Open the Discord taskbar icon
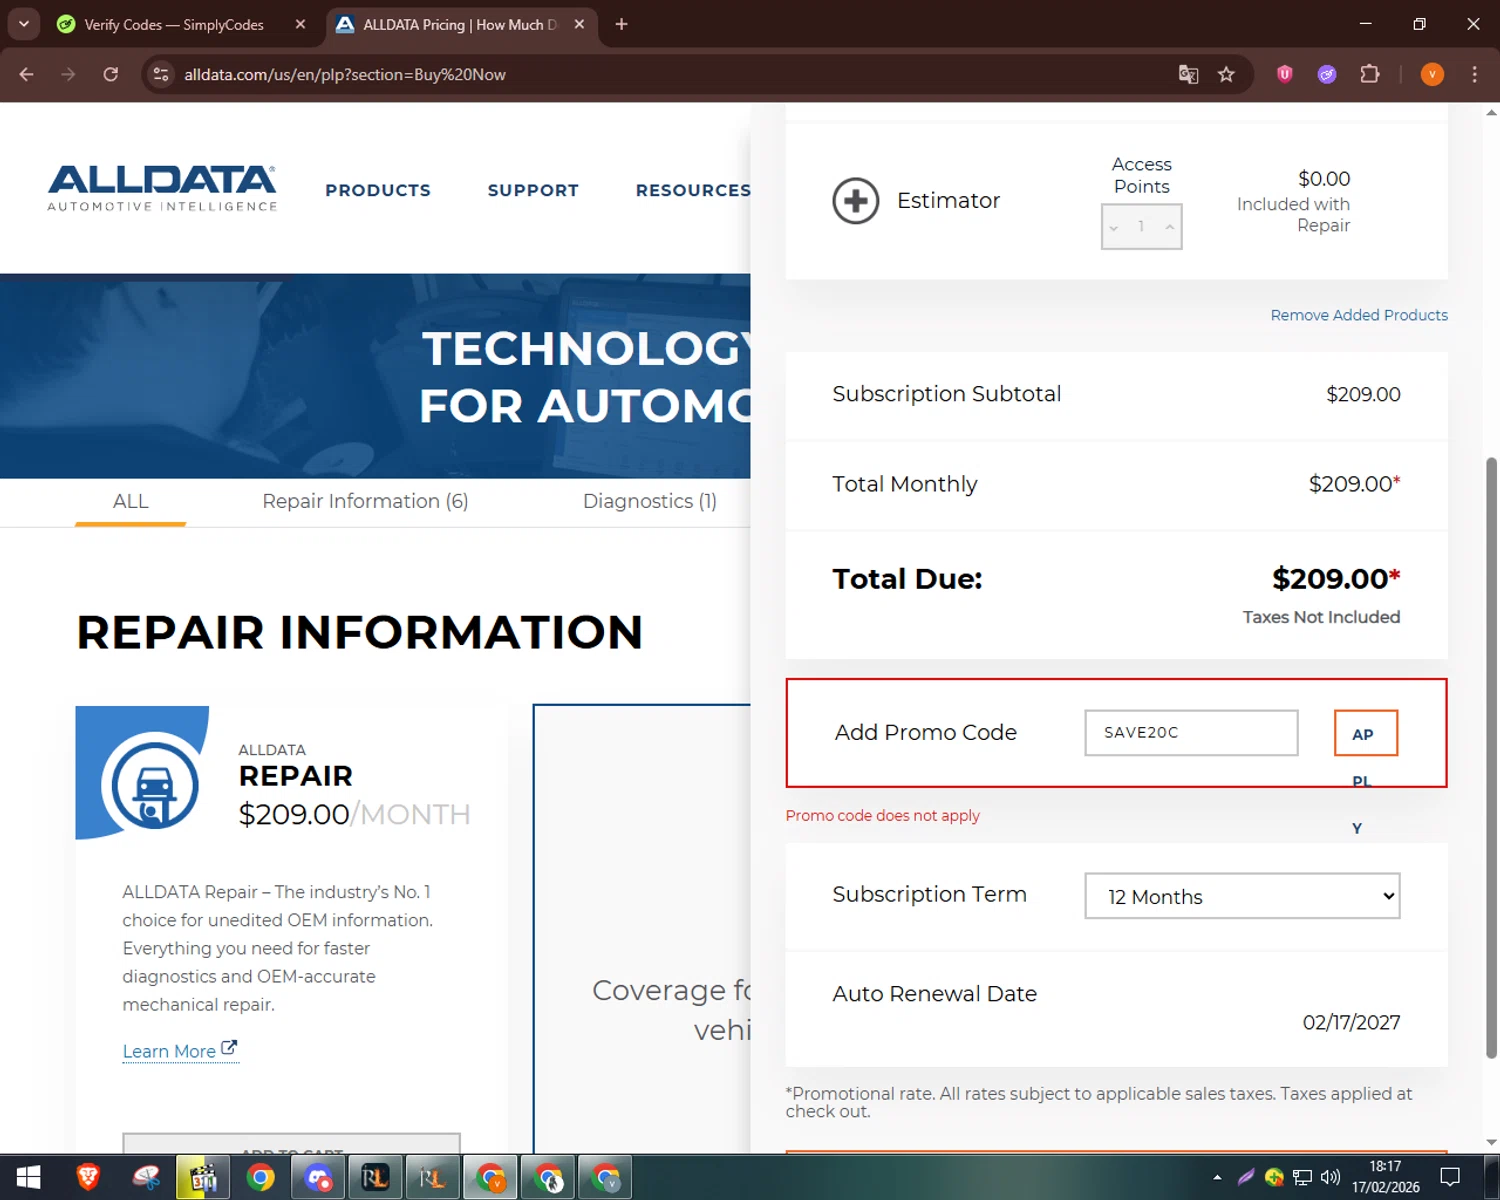 click(x=319, y=1178)
